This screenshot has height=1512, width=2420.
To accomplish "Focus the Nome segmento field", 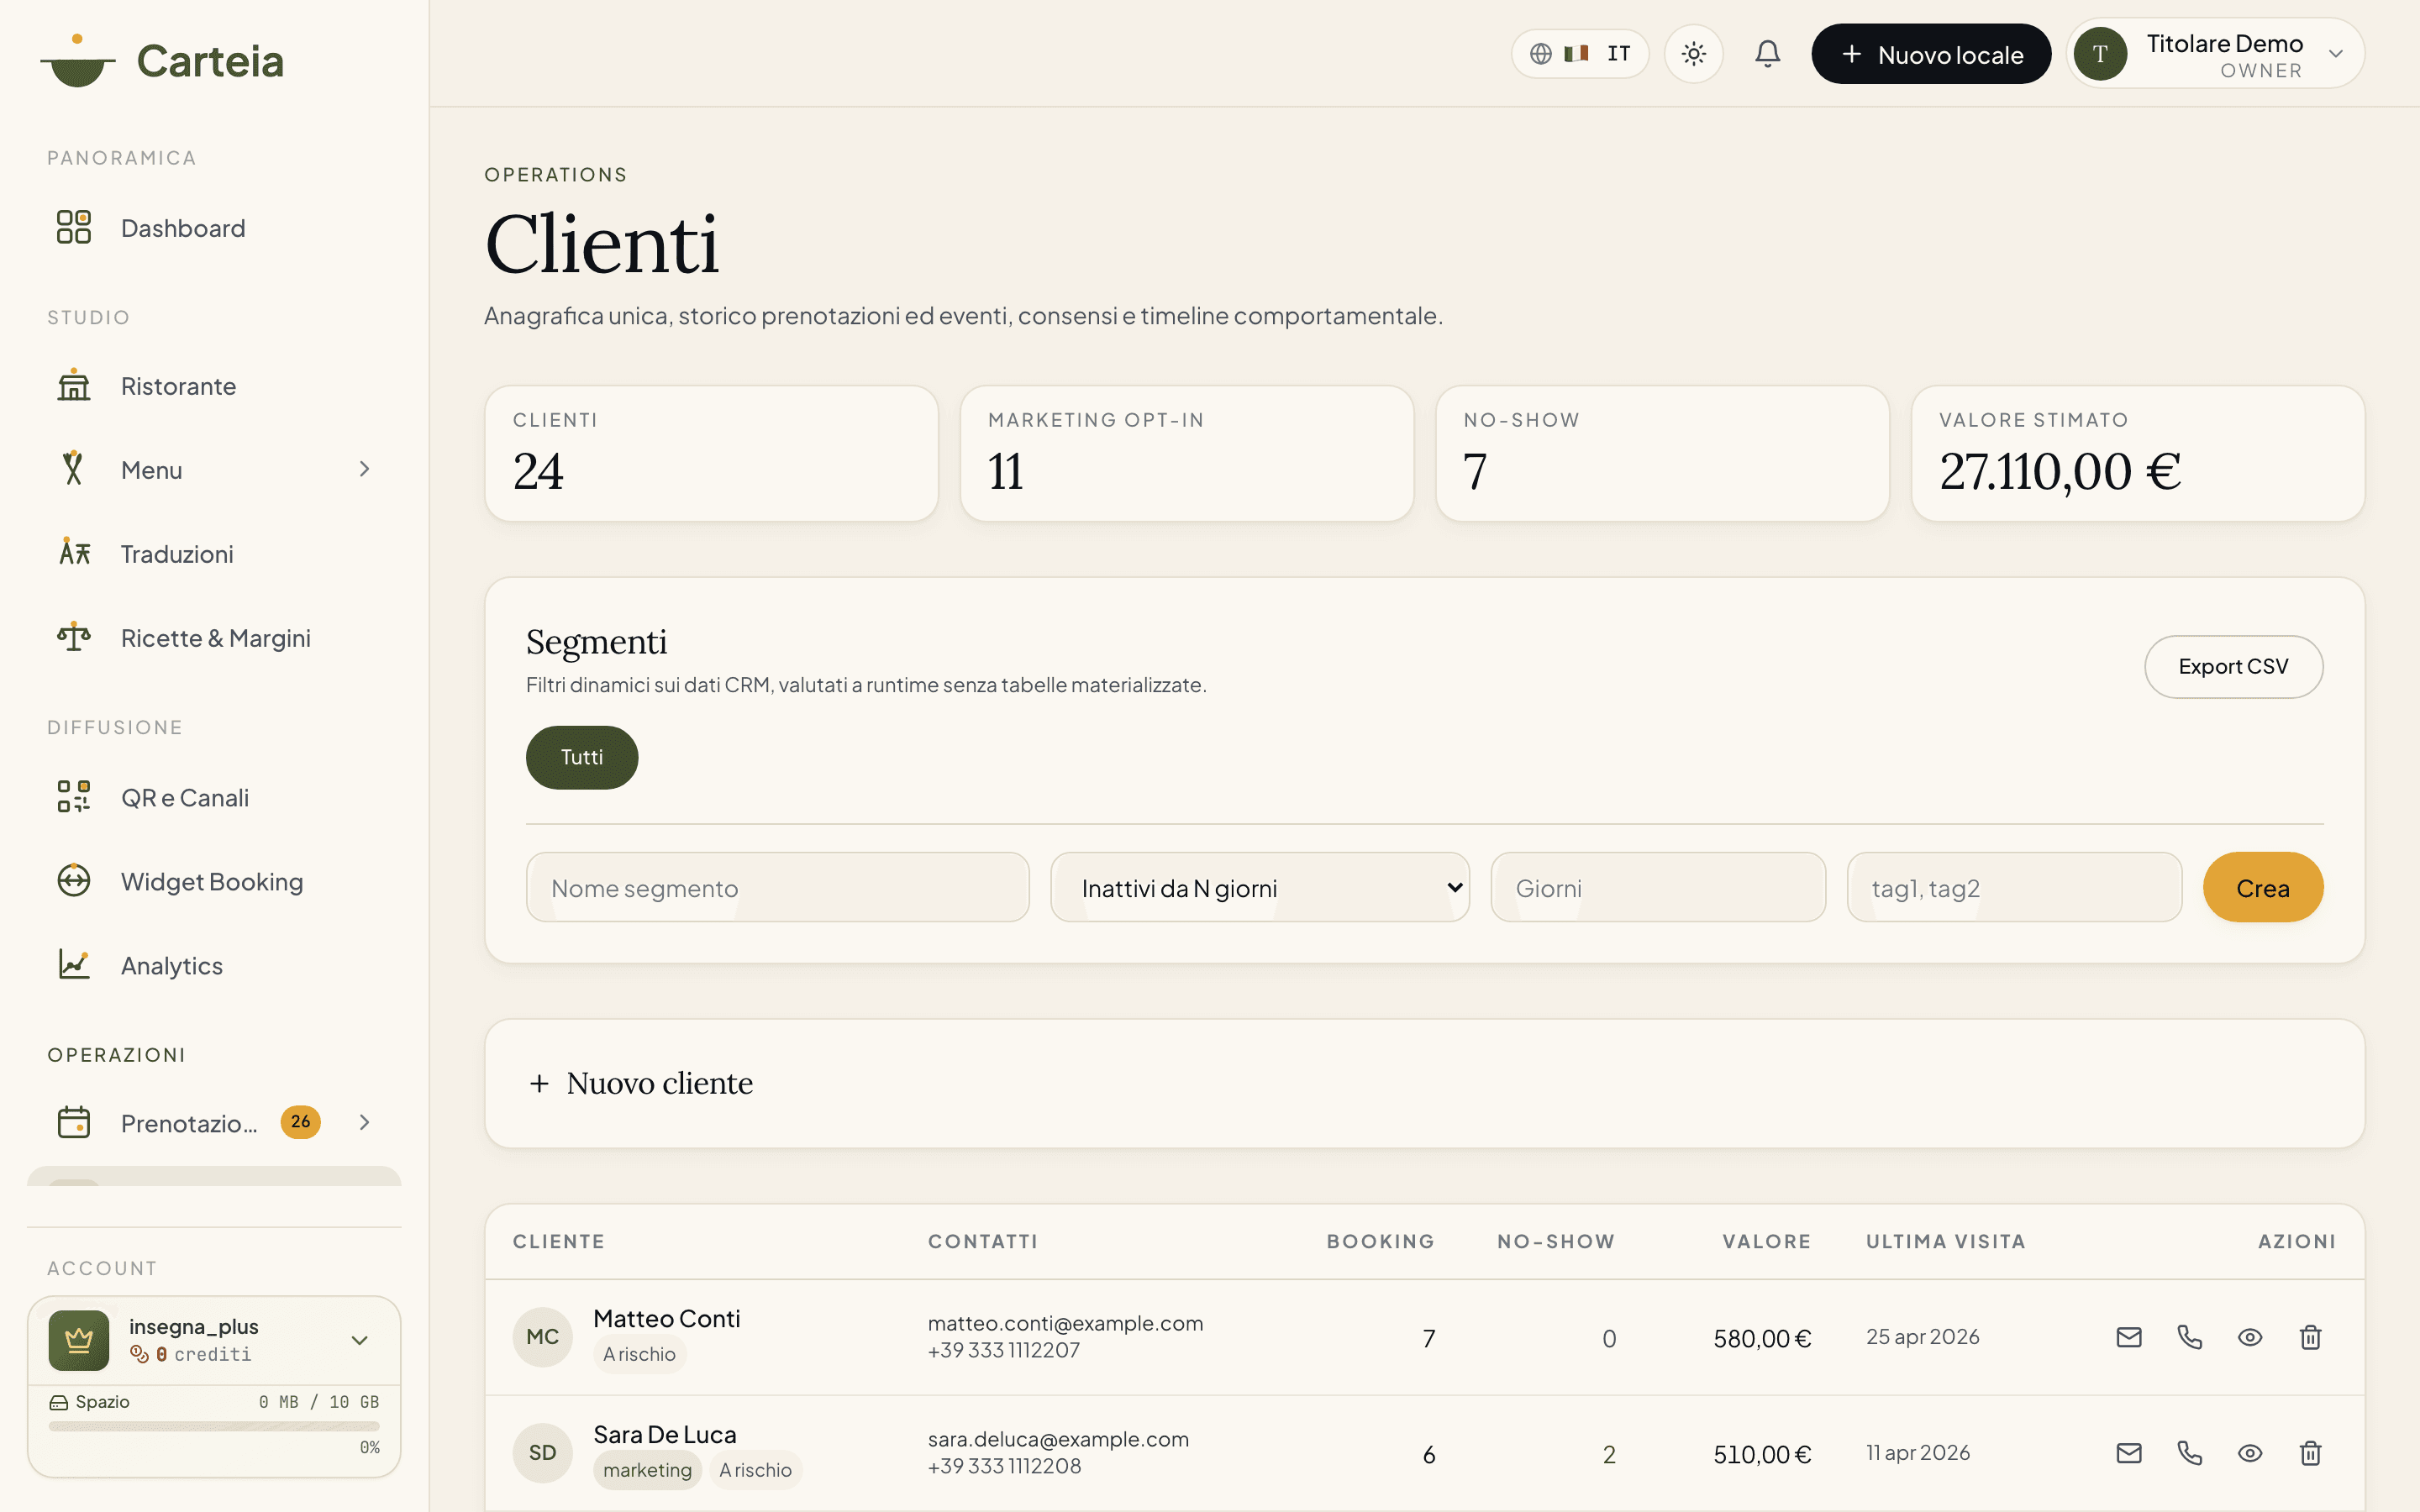I will 777,887.
